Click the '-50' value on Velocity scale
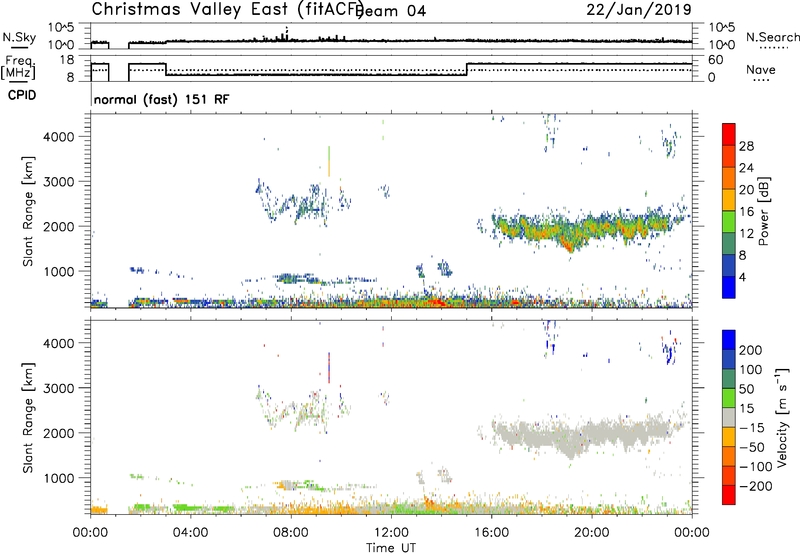This screenshot has width=800, height=554. [x=752, y=447]
